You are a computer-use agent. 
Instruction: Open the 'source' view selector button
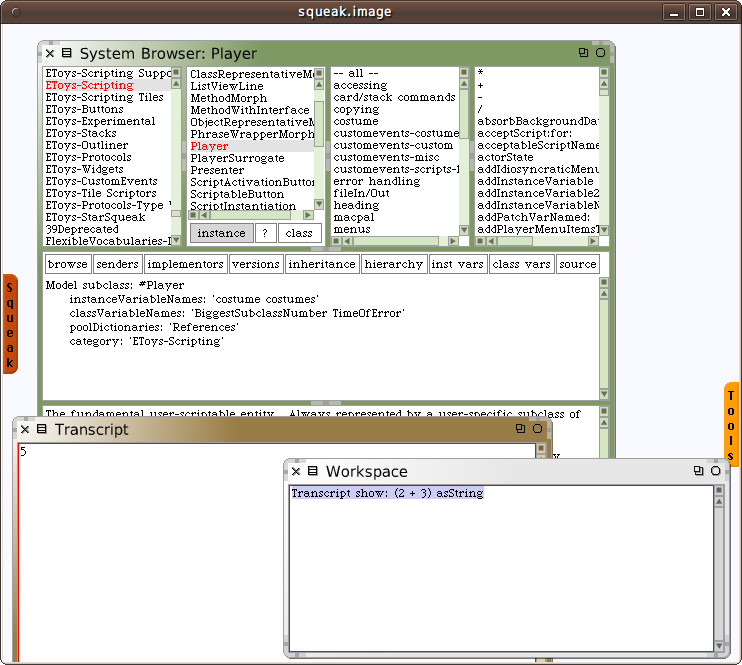click(577, 264)
